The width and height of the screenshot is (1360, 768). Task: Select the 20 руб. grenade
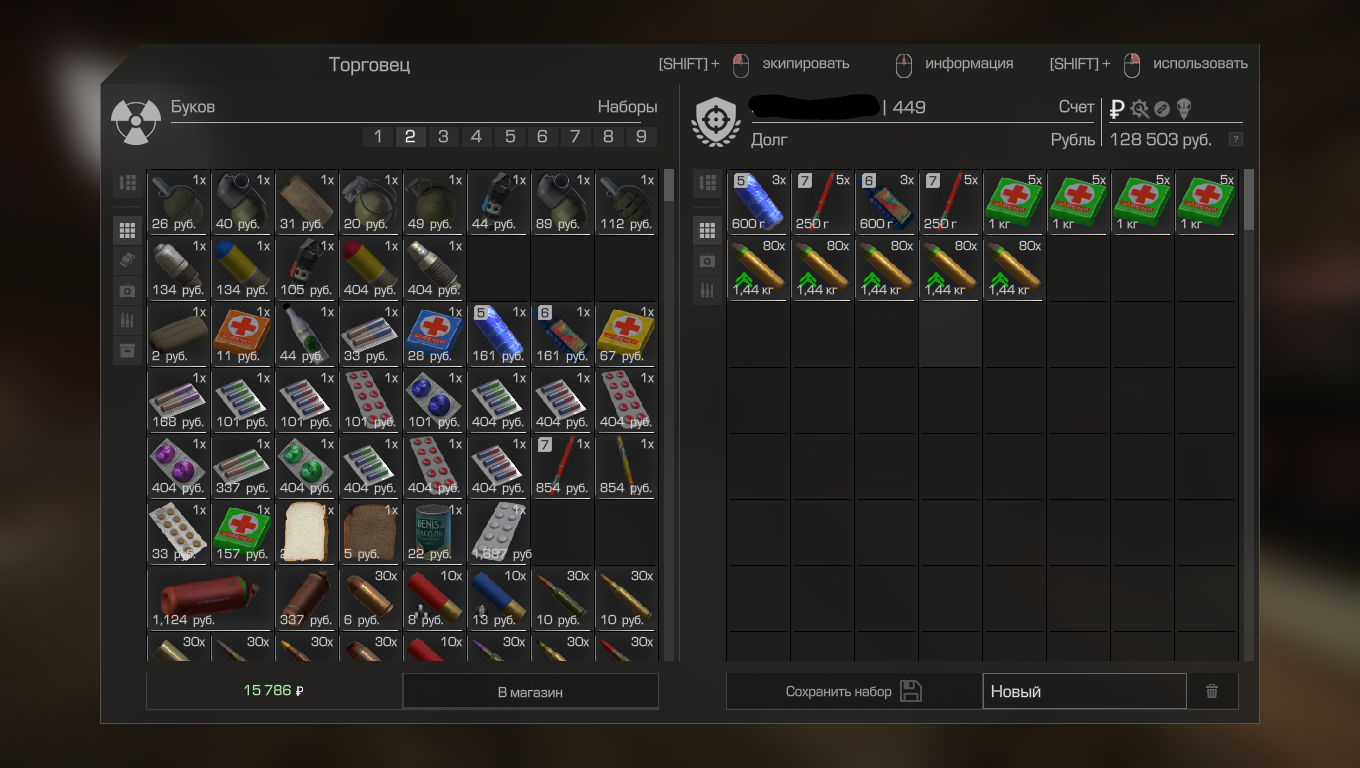pos(371,203)
